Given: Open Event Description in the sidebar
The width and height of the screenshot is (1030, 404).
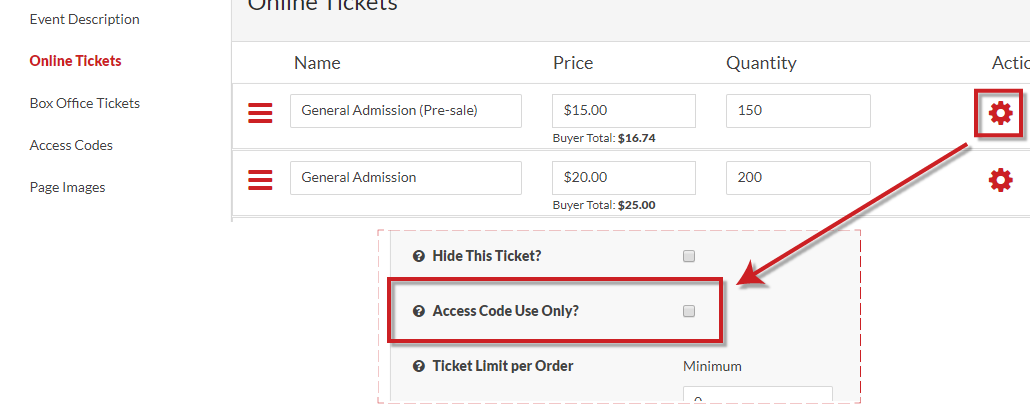Looking at the screenshot, I should [84, 19].
